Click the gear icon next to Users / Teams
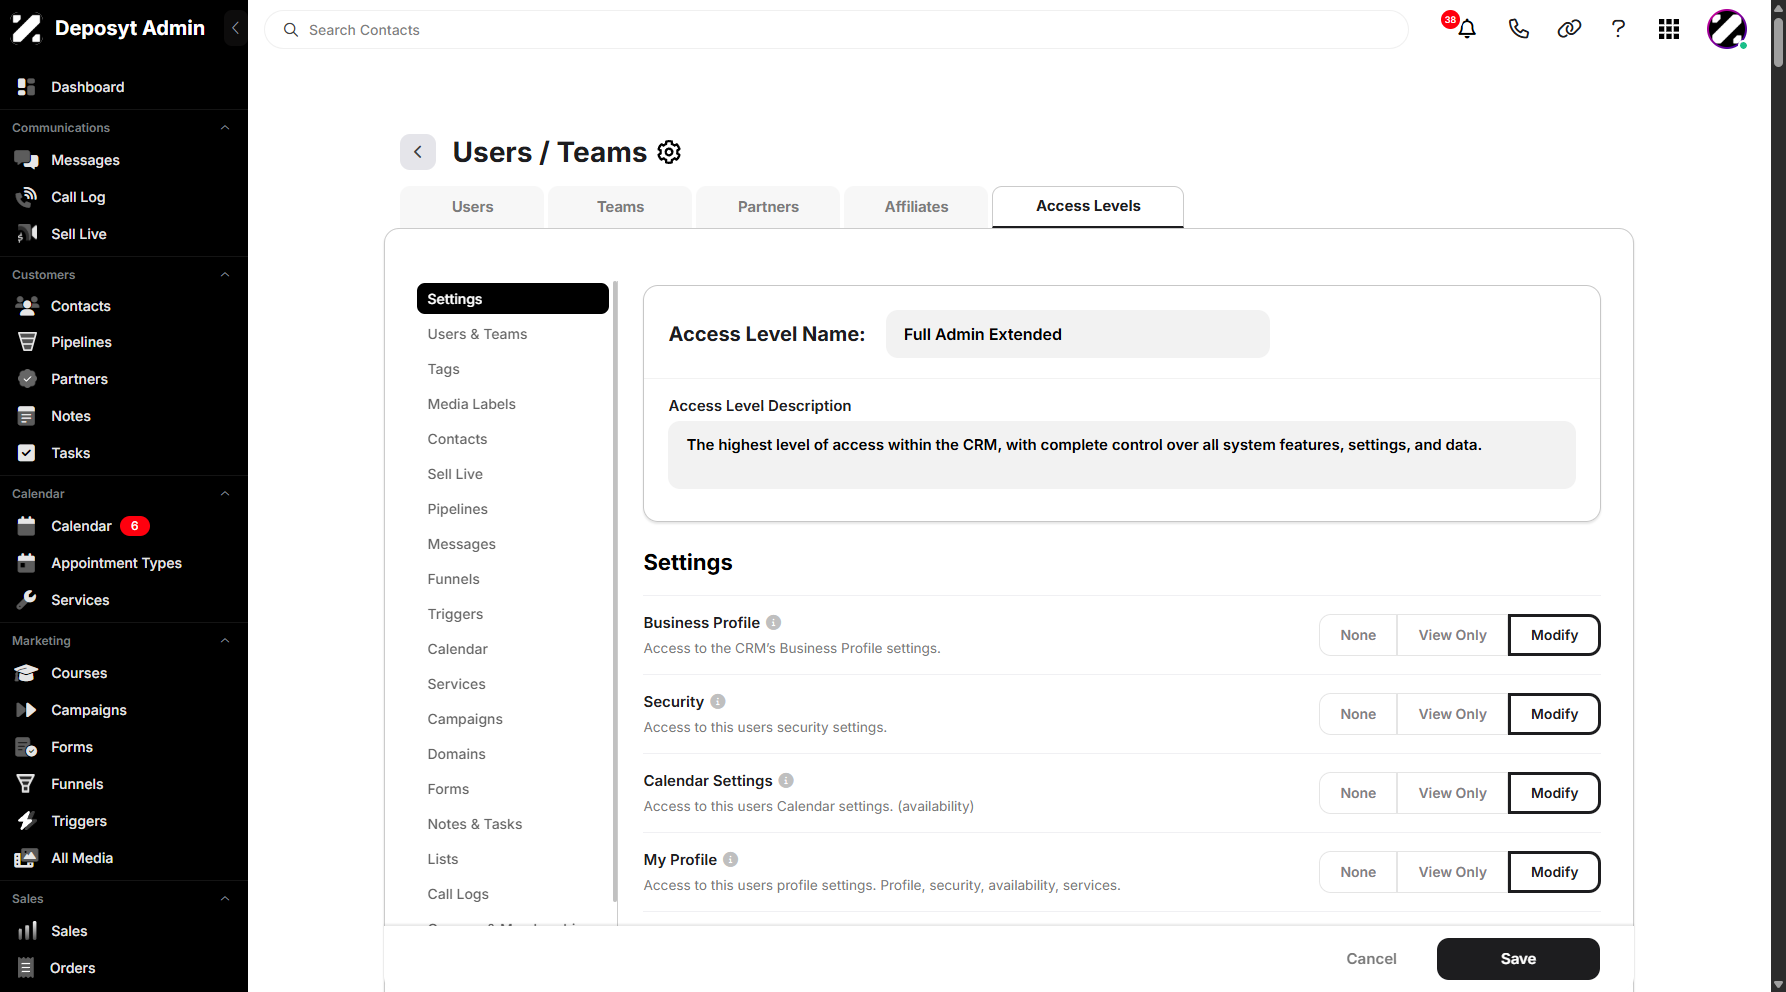The width and height of the screenshot is (1786, 992). click(x=669, y=152)
